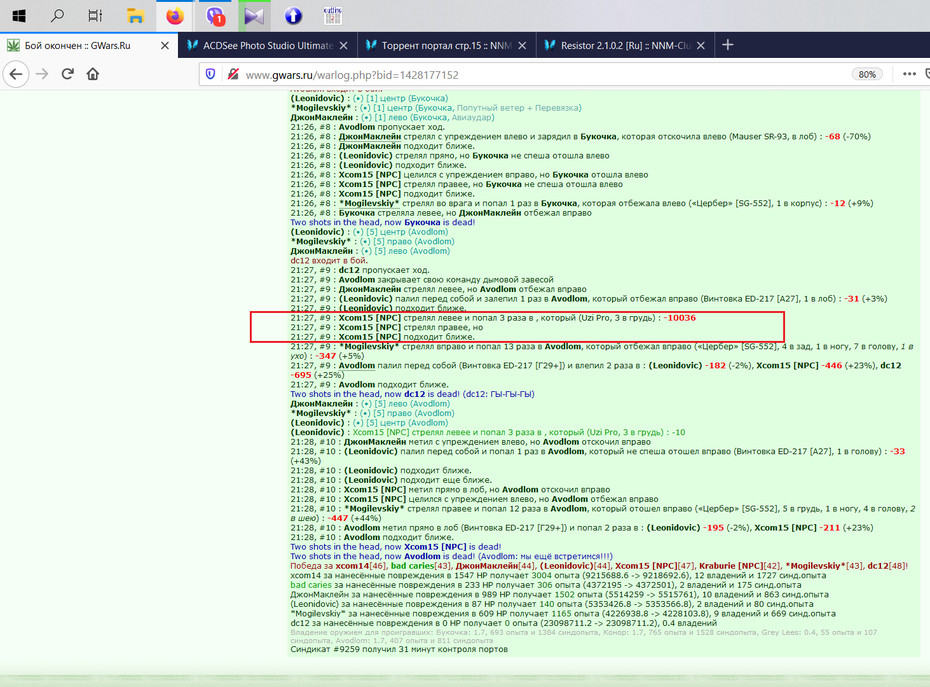Image resolution: width=930 pixels, height=687 pixels.
Task: Show tracking protection shield info
Action: pyautogui.click(x=211, y=74)
